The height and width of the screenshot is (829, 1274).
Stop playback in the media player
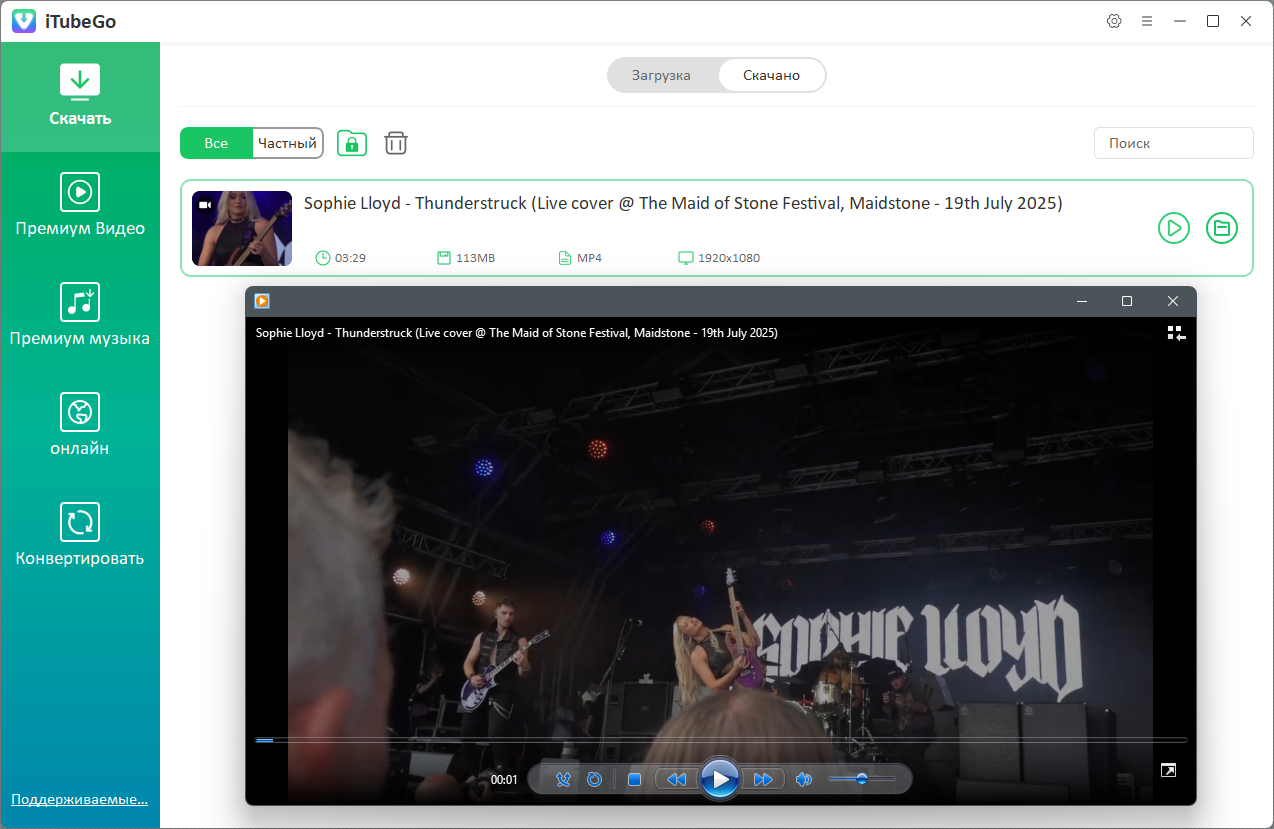pyautogui.click(x=634, y=779)
